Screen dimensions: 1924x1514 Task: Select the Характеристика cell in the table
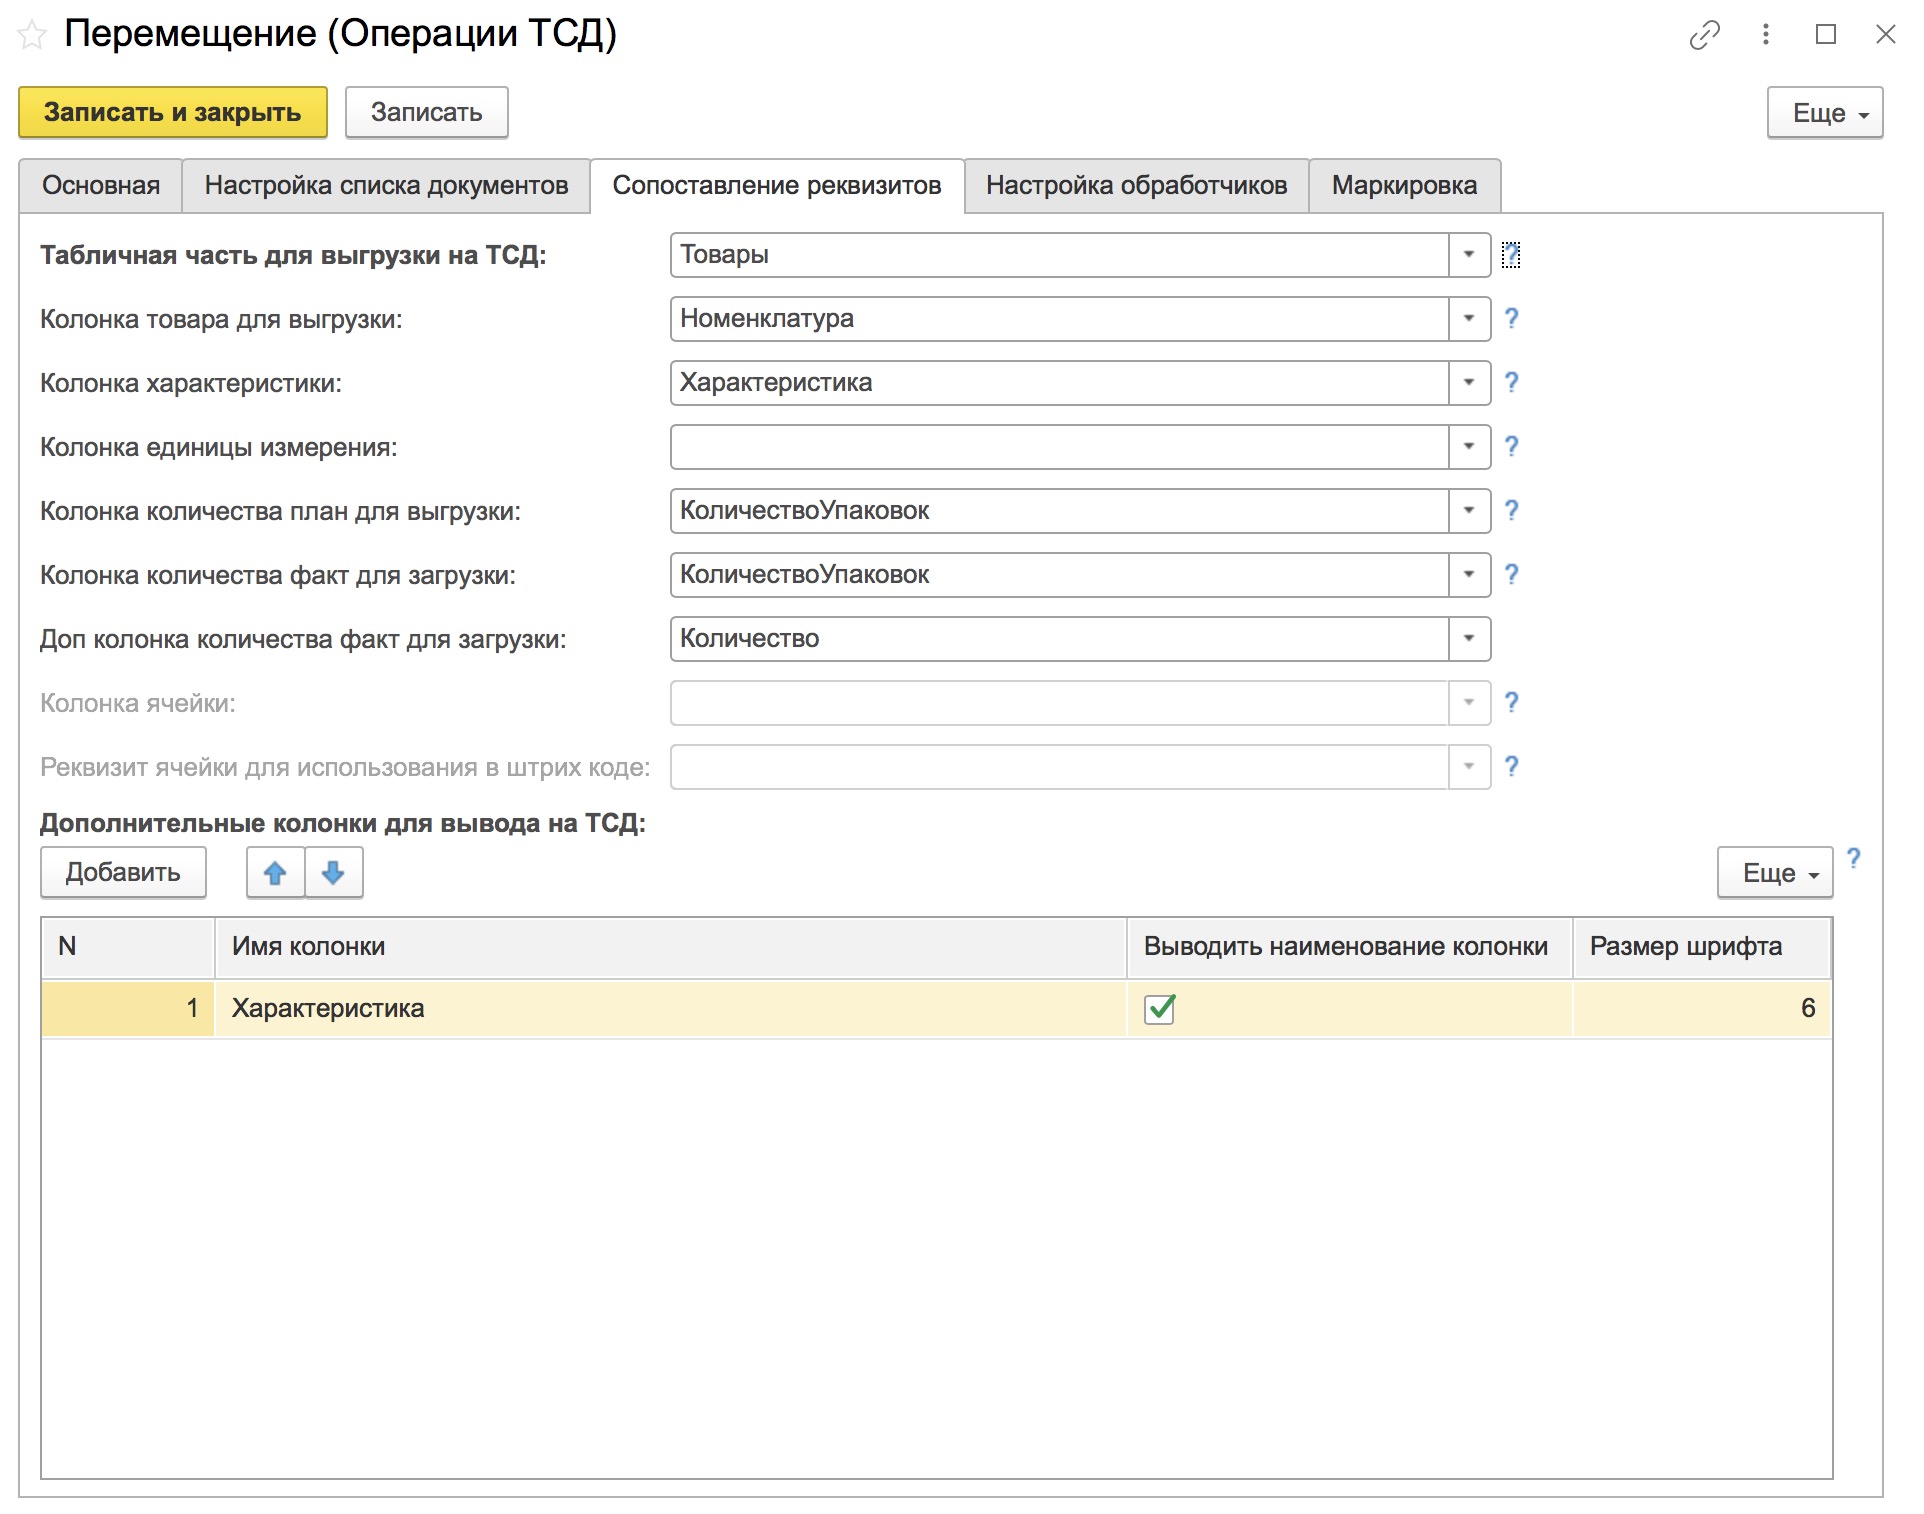point(671,1008)
